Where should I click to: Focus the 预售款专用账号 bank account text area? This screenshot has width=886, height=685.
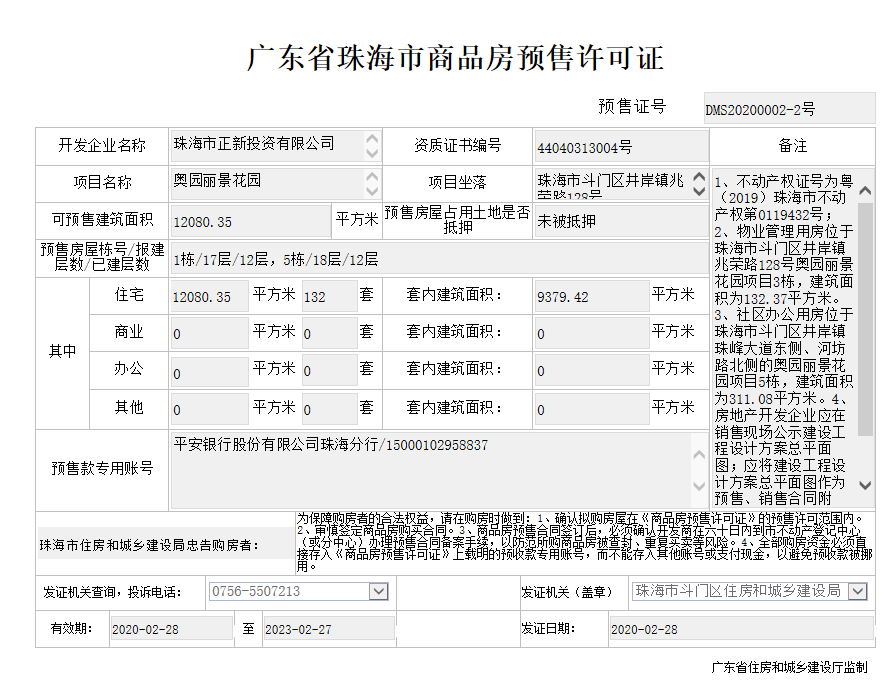click(436, 469)
